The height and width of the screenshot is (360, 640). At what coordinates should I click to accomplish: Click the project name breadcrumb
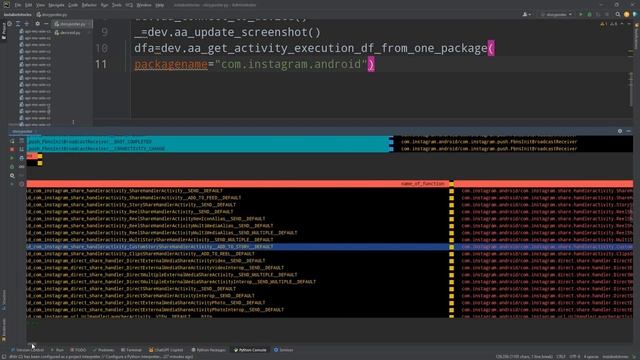pyautogui.click(x=17, y=15)
